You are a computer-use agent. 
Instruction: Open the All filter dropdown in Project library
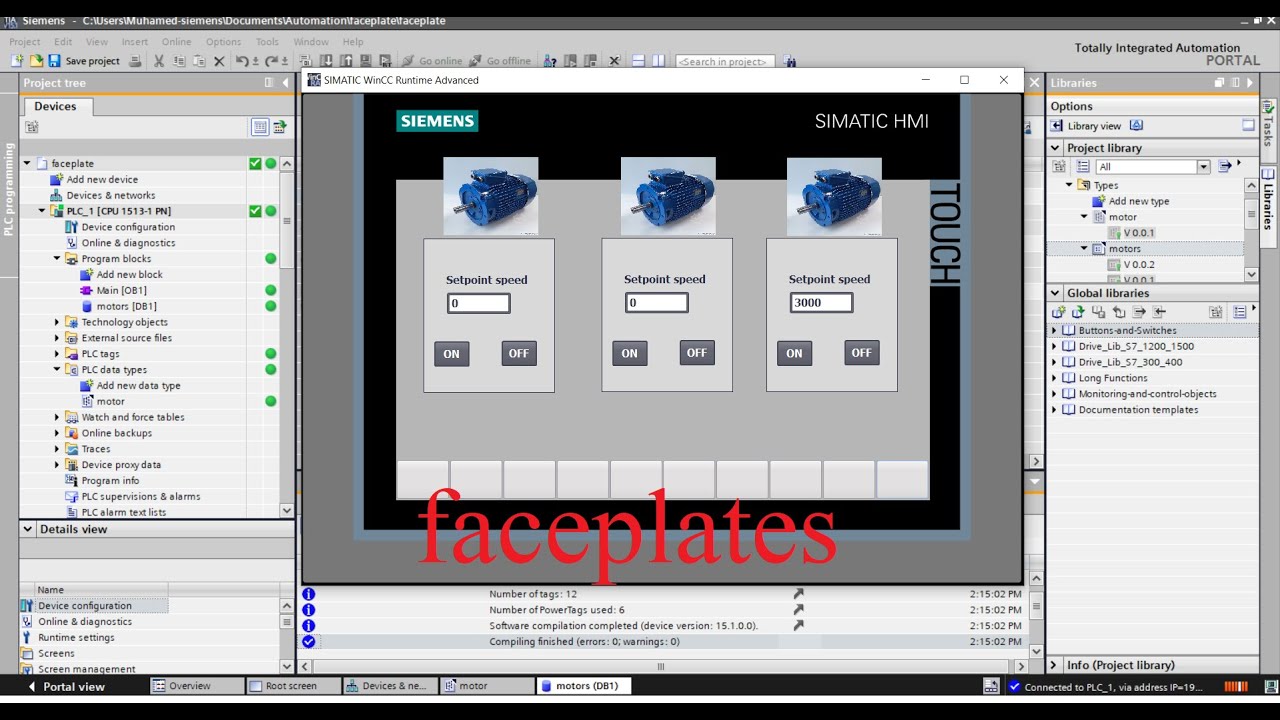[1203, 166]
